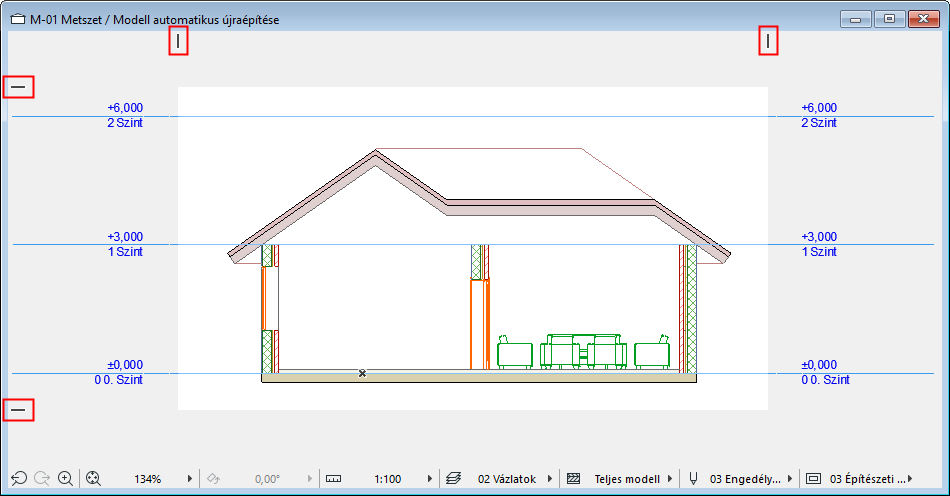Select the 2 Szint story label on left side

[125, 123]
